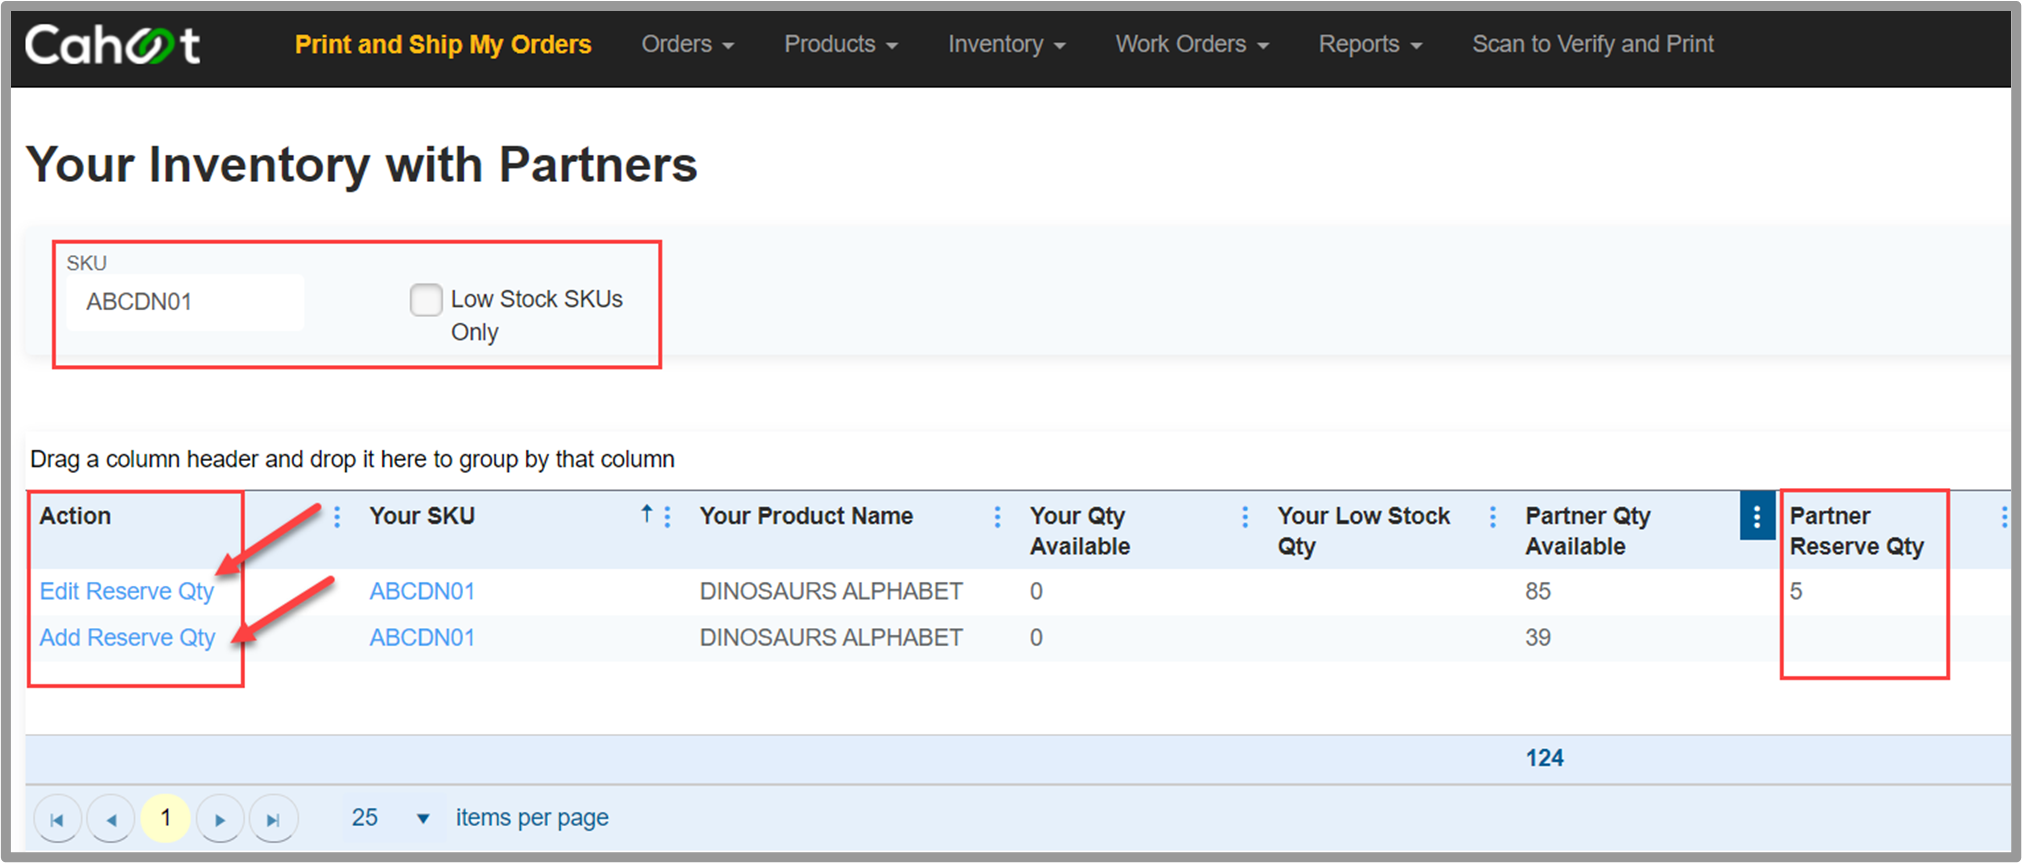Sort by Your Qty Available header
Viewport: 2022px width, 863px height.
[x=1080, y=531]
